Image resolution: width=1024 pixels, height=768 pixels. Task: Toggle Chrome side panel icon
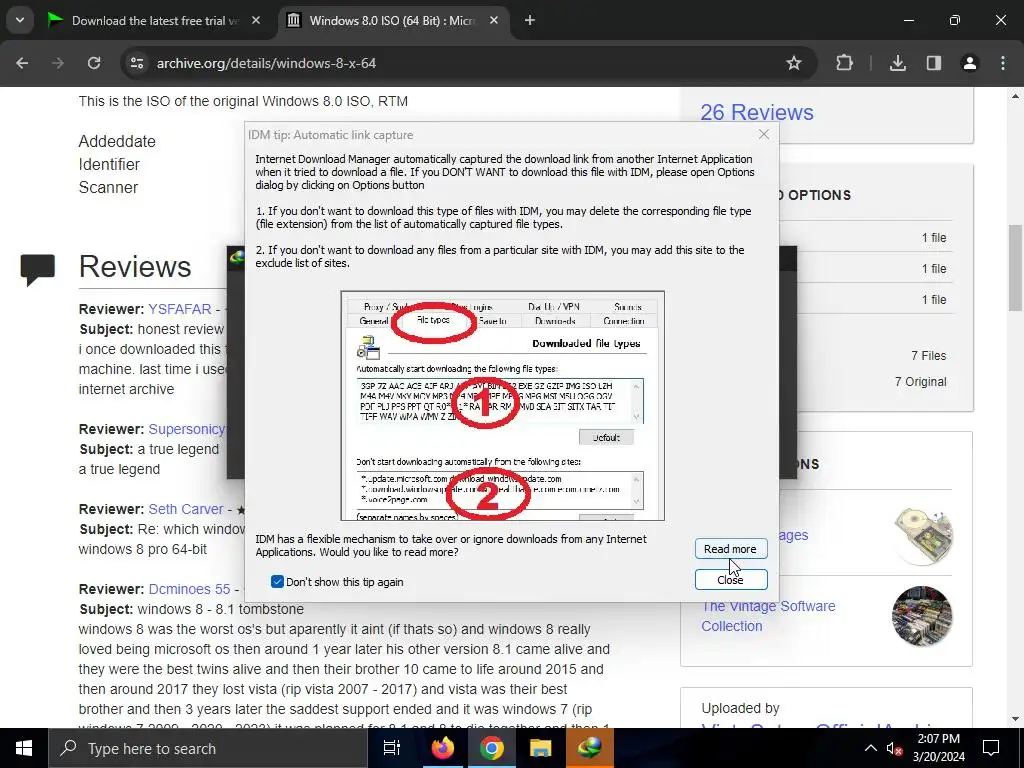934,63
